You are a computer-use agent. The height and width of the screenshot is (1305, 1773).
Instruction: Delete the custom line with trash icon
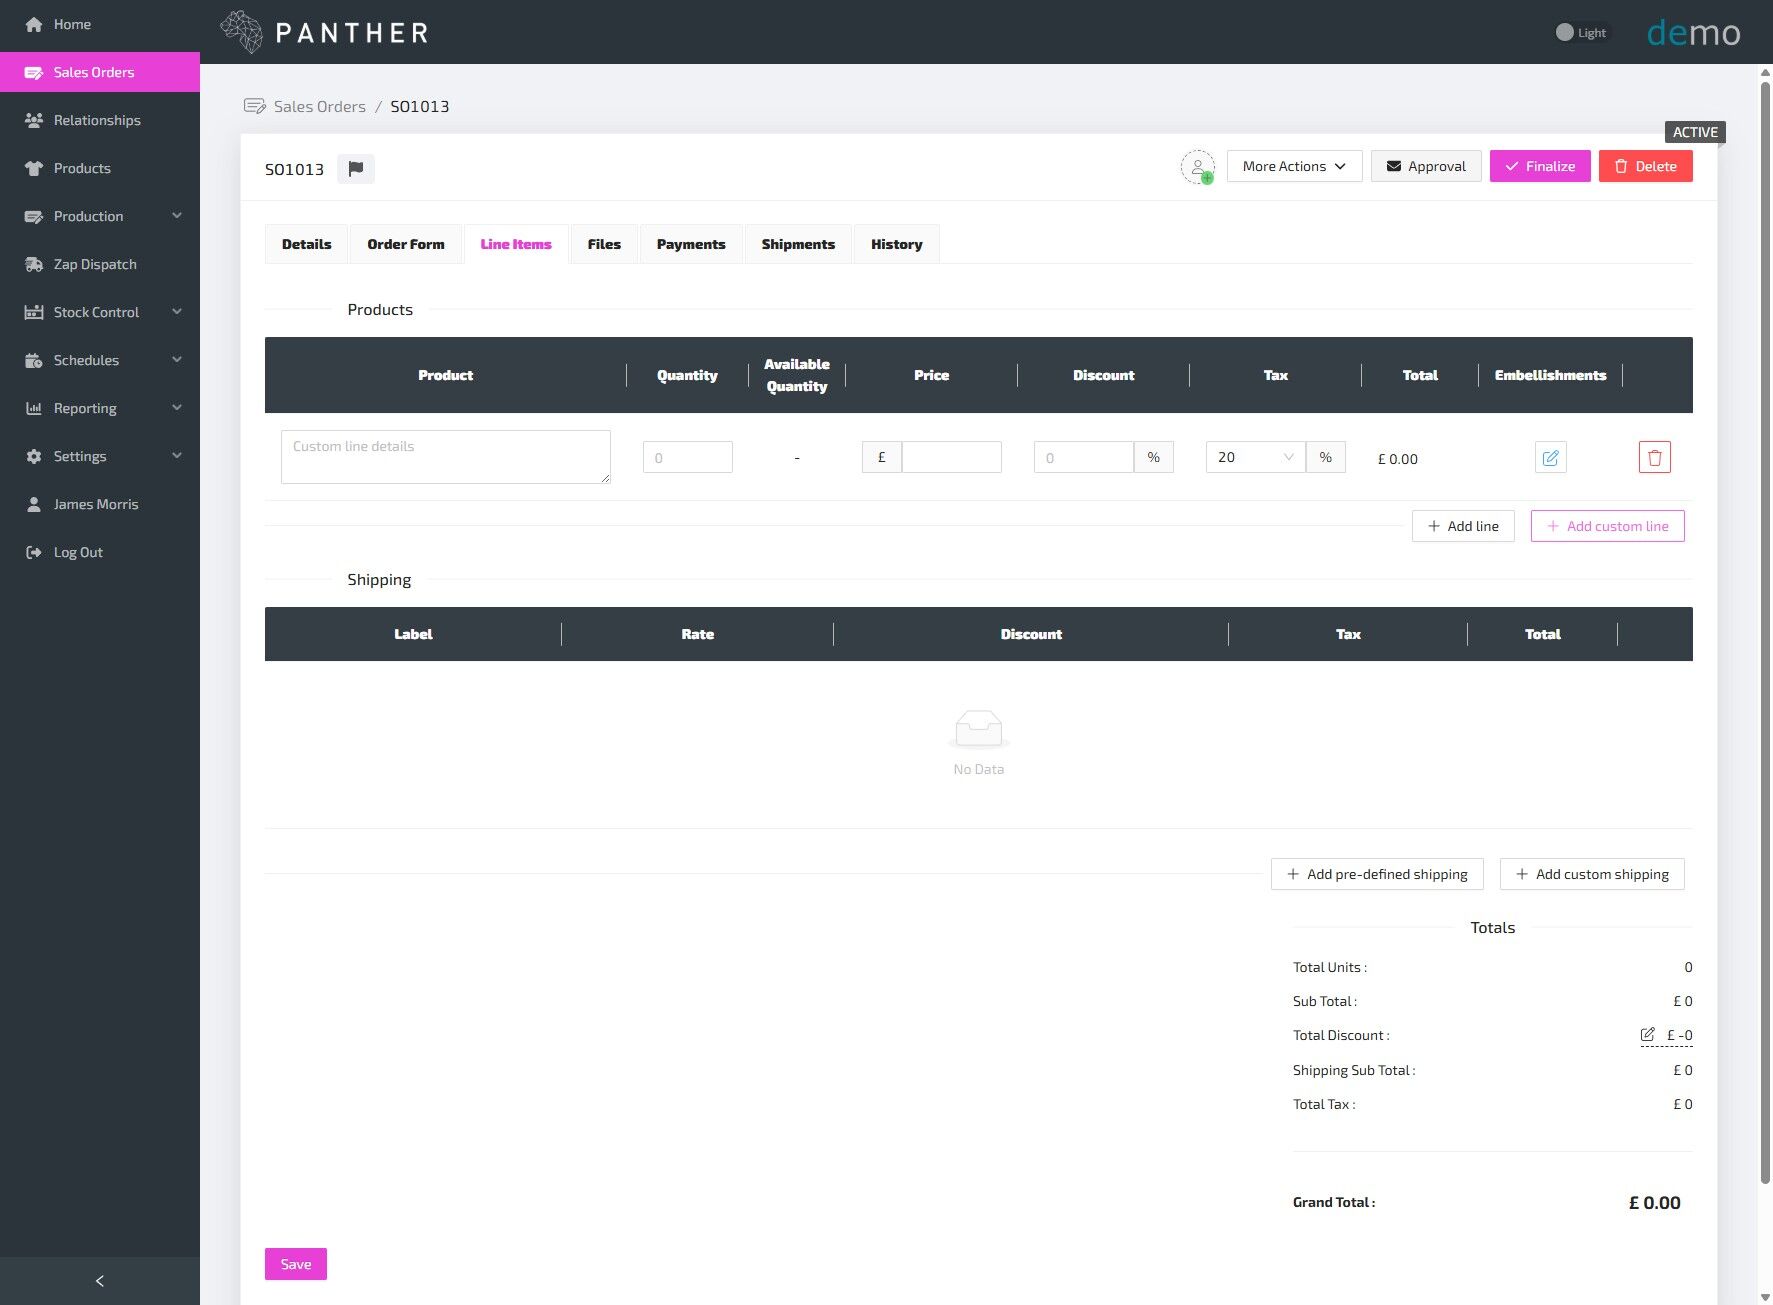(x=1655, y=457)
